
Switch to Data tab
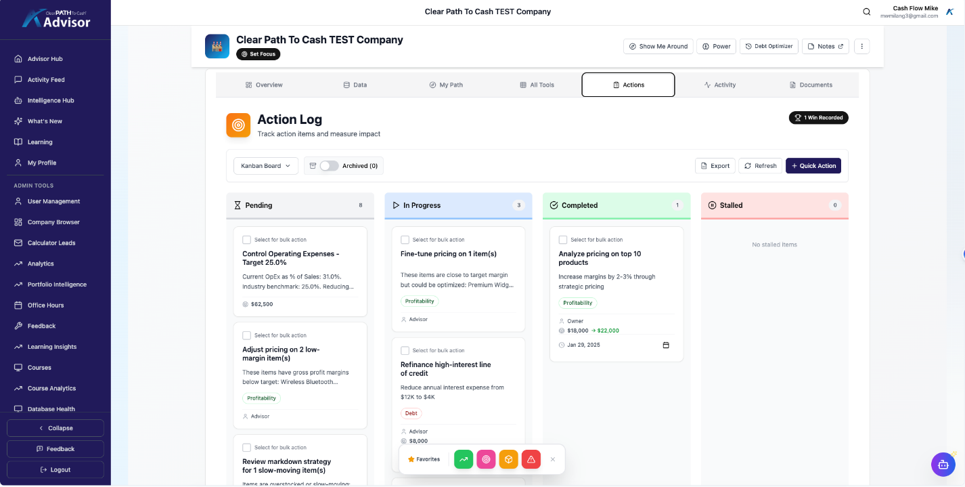coord(355,85)
